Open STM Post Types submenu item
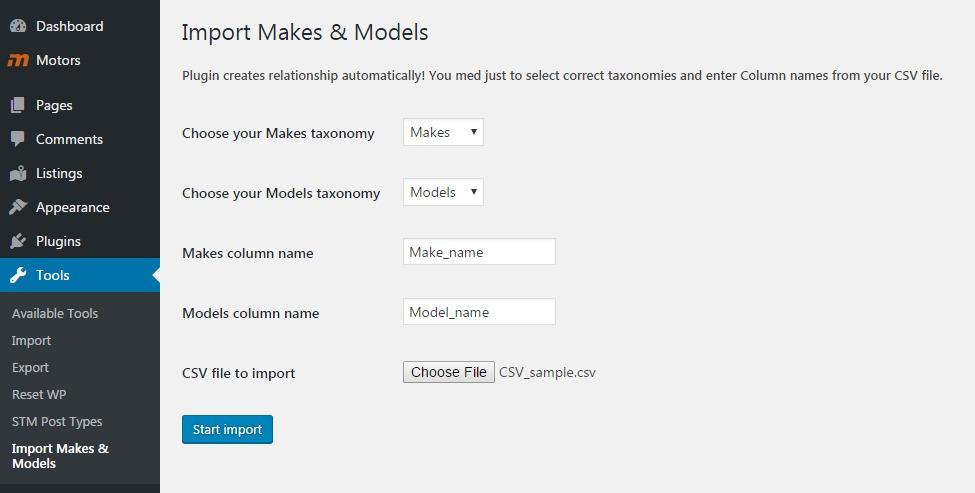 pos(57,421)
